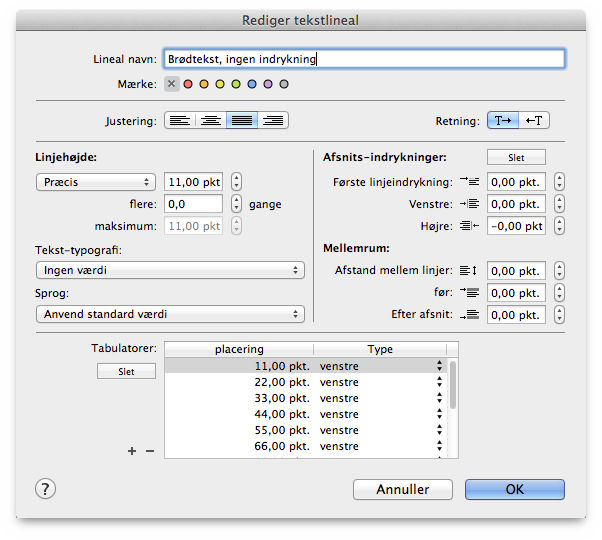Open Tekst-typografi Ingen værdi dropdown
The height and width of the screenshot is (540, 602).
170,270
